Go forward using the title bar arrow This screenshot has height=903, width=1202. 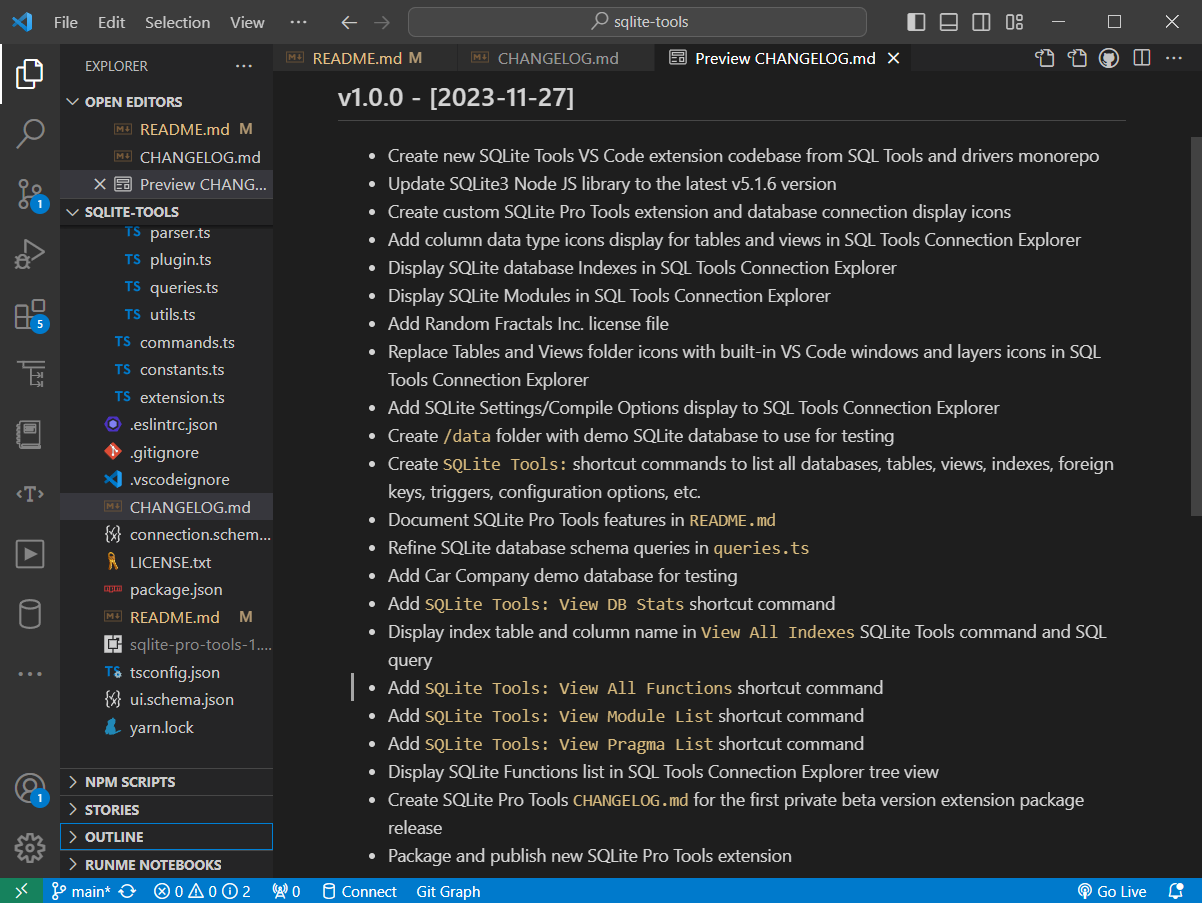(x=381, y=22)
